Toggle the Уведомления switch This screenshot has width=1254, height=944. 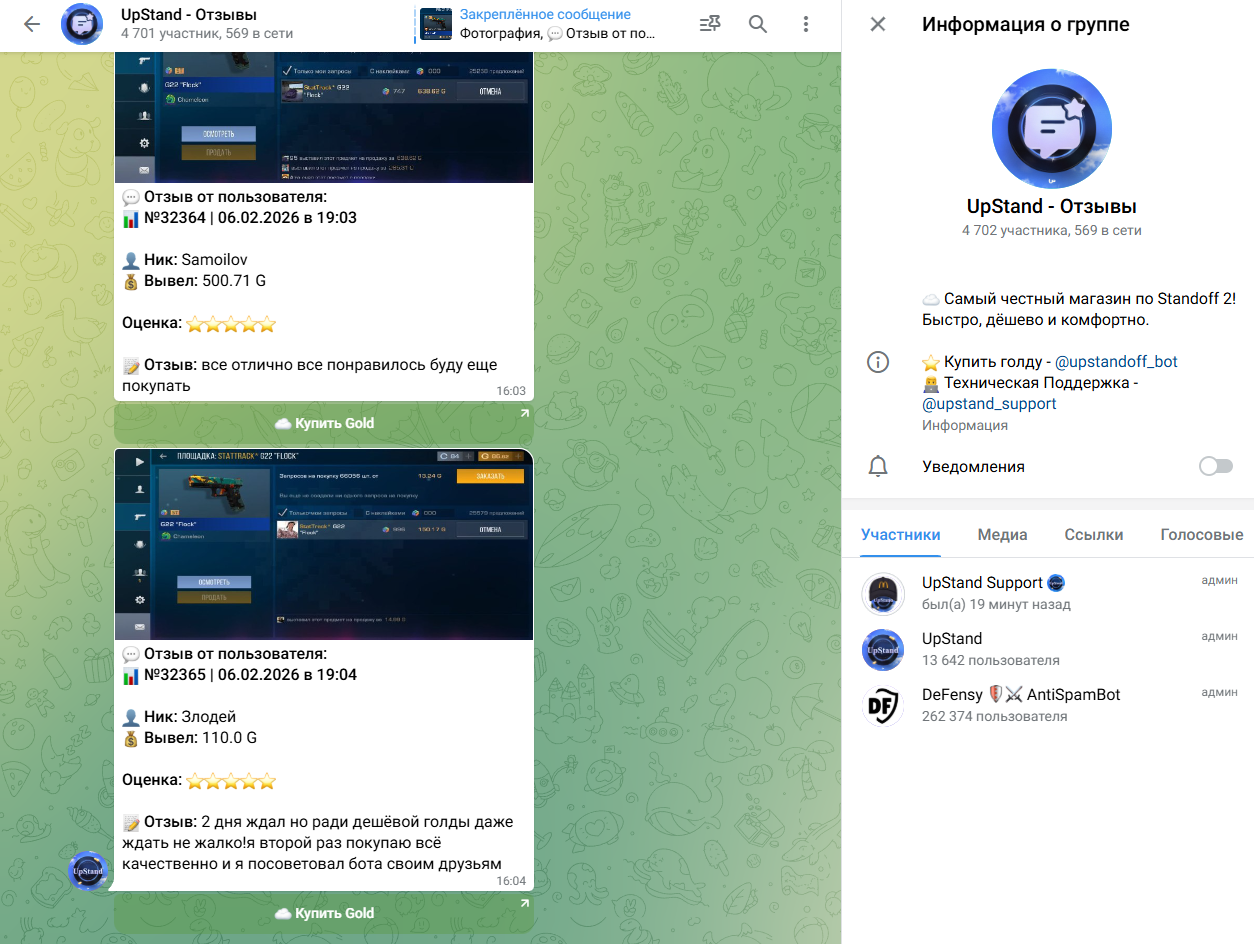click(1216, 466)
